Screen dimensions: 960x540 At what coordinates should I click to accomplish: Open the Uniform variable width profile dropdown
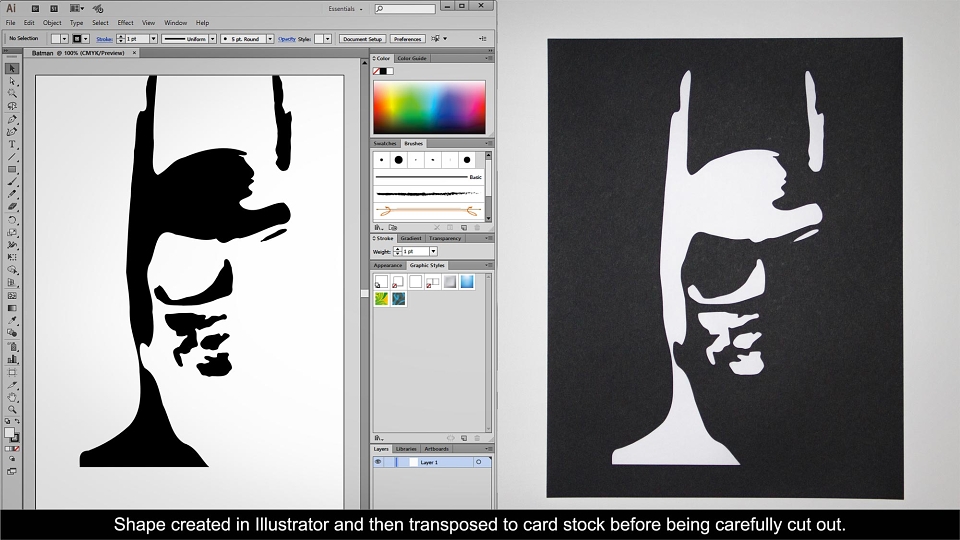tap(212, 39)
